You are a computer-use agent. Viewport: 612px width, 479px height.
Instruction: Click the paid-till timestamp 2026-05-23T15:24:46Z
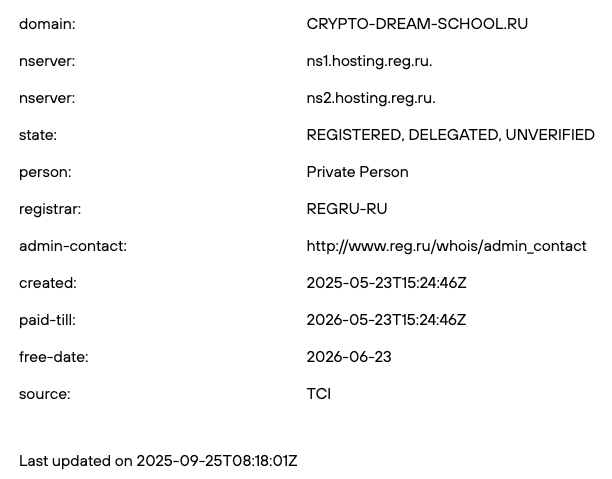click(x=386, y=320)
